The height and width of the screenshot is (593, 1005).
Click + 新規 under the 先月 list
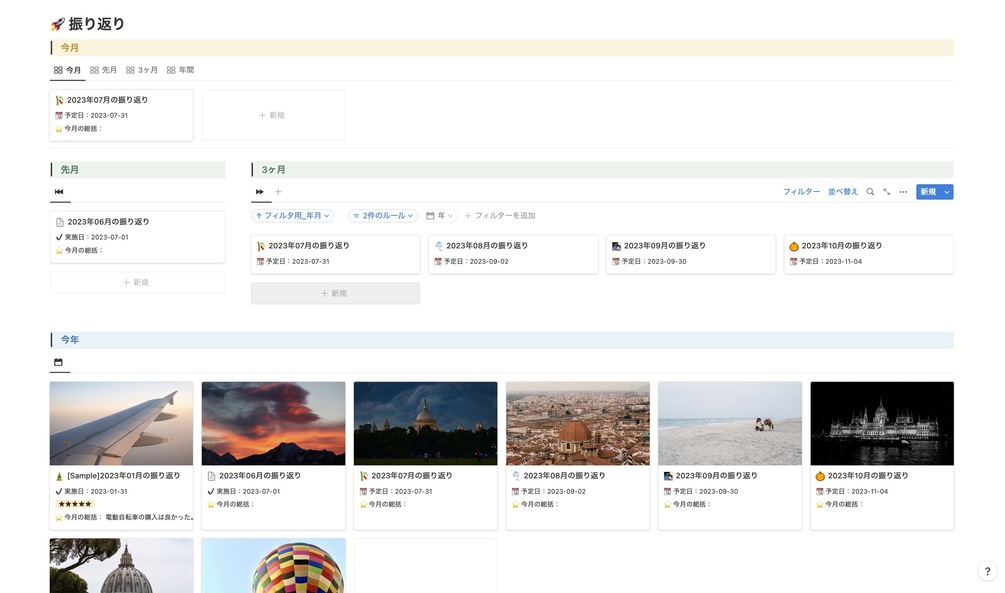(137, 283)
